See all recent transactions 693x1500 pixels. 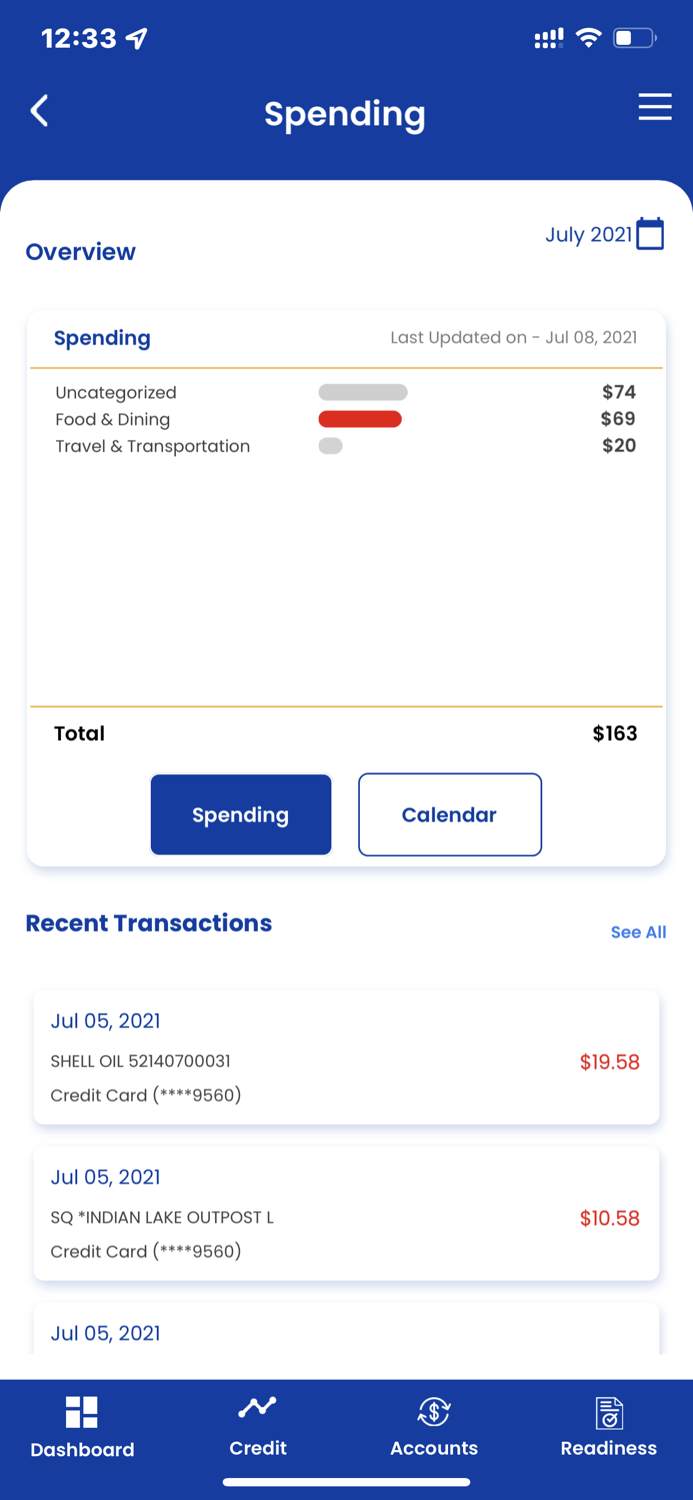tap(638, 932)
